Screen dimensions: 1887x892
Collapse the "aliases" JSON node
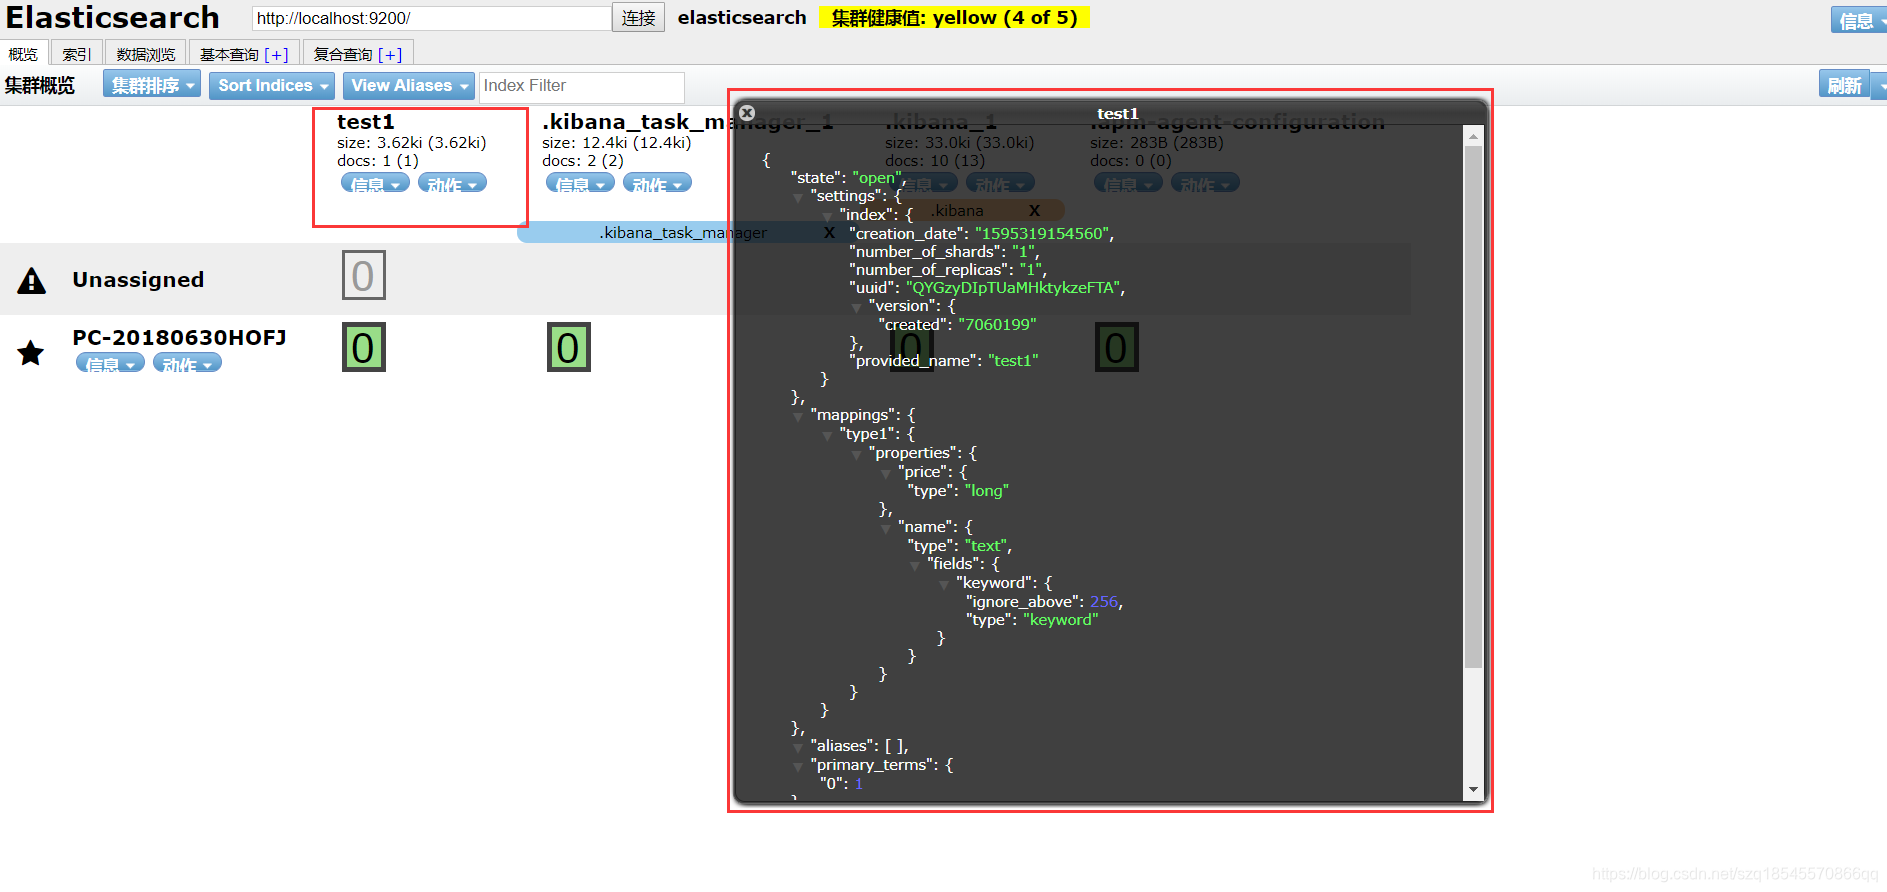798,748
